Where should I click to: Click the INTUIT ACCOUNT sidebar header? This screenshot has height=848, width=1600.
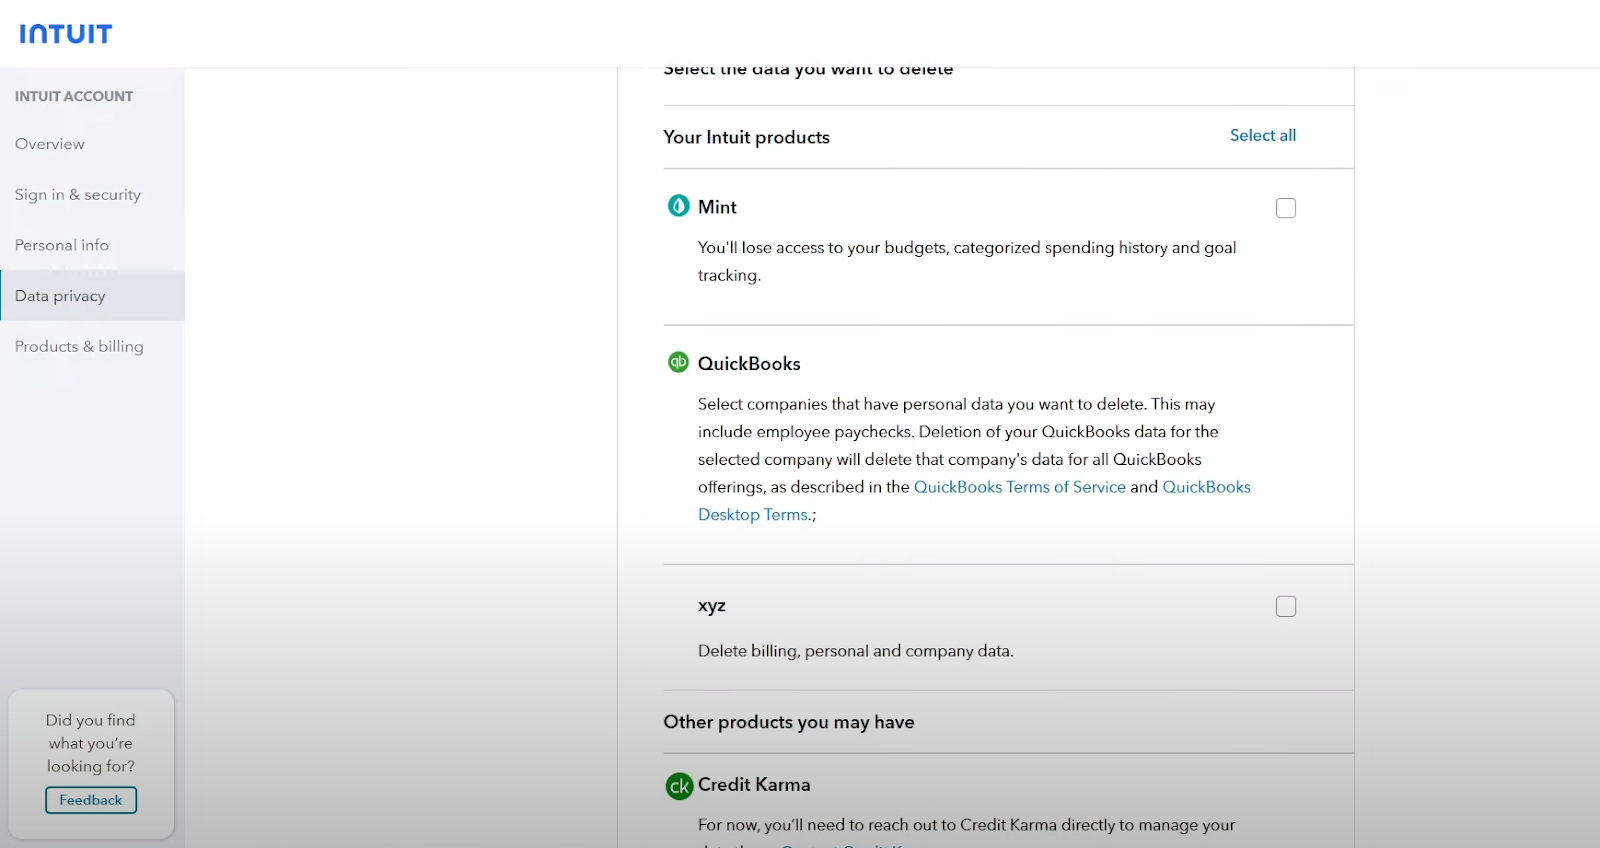[x=74, y=96]
